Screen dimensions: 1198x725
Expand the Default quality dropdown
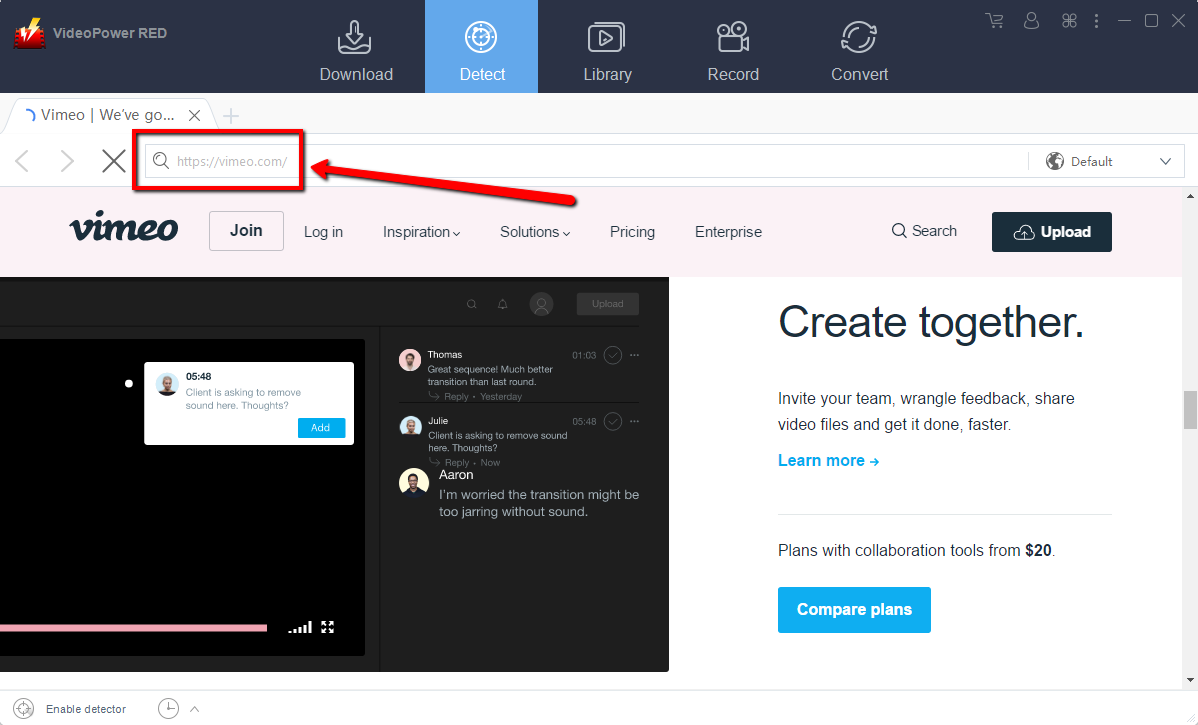pyautogui.click(x=1165, y=161)
